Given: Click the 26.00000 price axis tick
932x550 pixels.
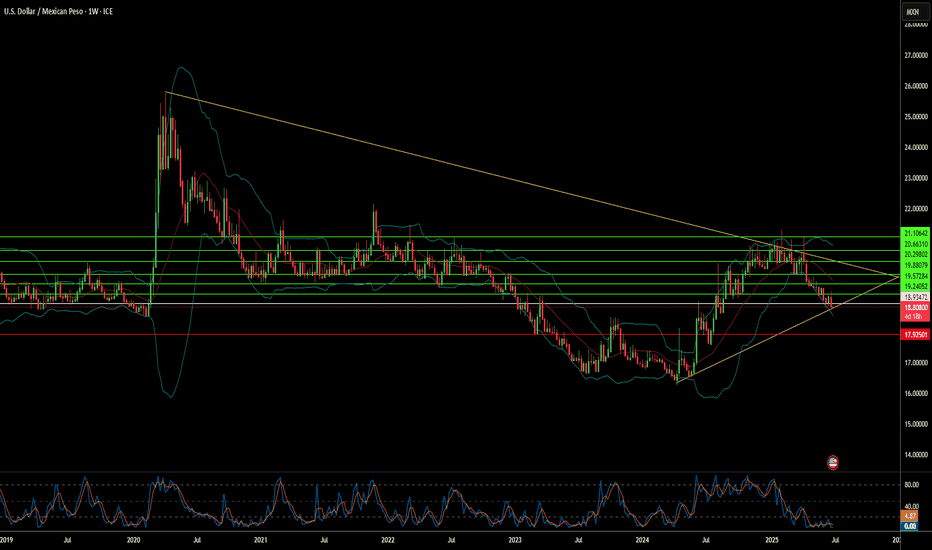Looking at the screenshot, I should tap(916, 86).
